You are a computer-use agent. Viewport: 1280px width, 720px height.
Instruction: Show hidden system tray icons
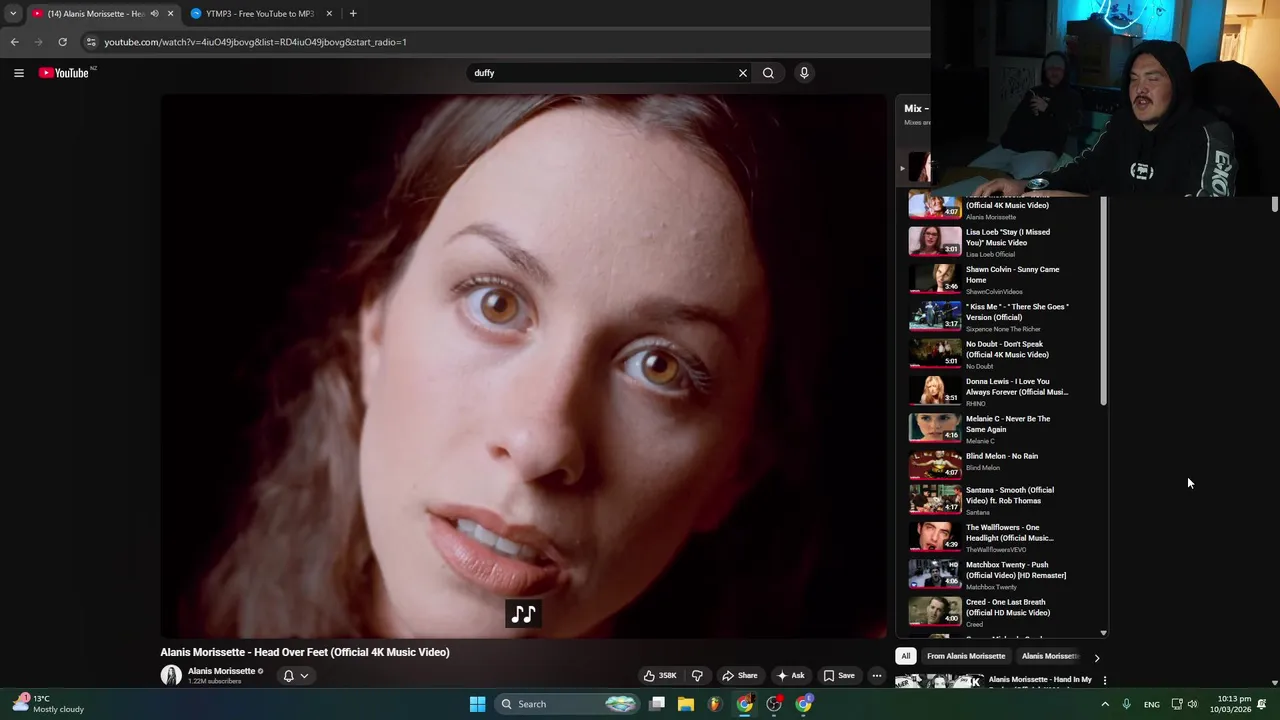[1105, 704]
